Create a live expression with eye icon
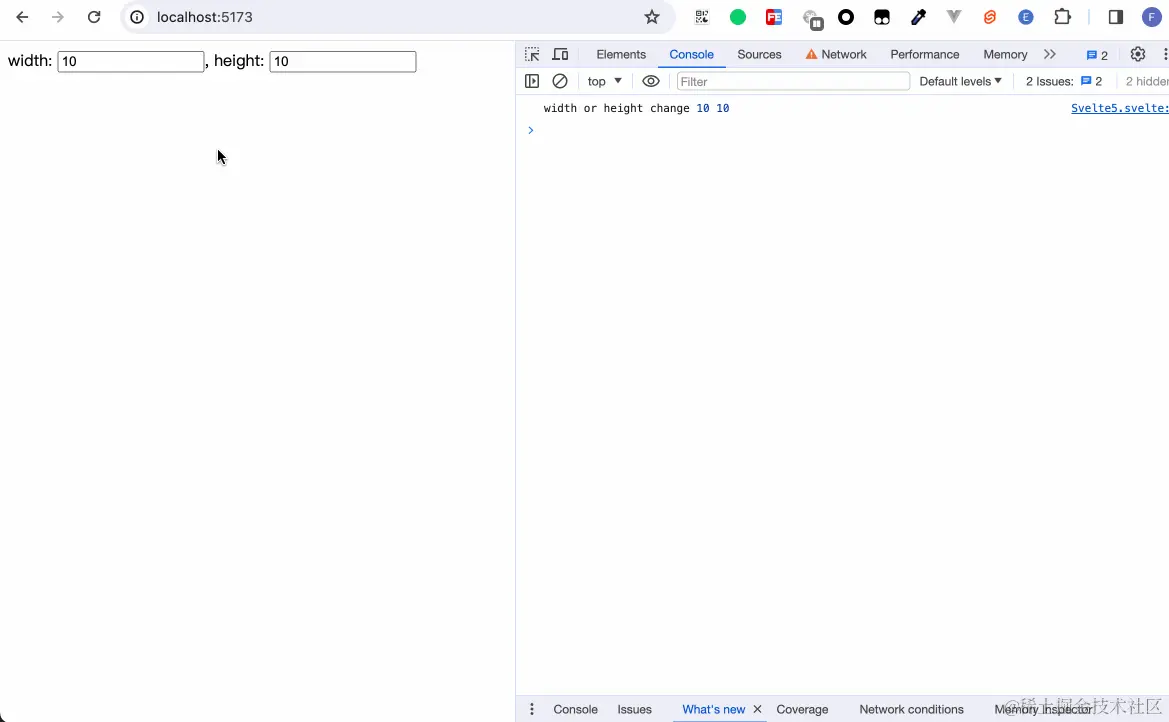 tap(651, 81)
